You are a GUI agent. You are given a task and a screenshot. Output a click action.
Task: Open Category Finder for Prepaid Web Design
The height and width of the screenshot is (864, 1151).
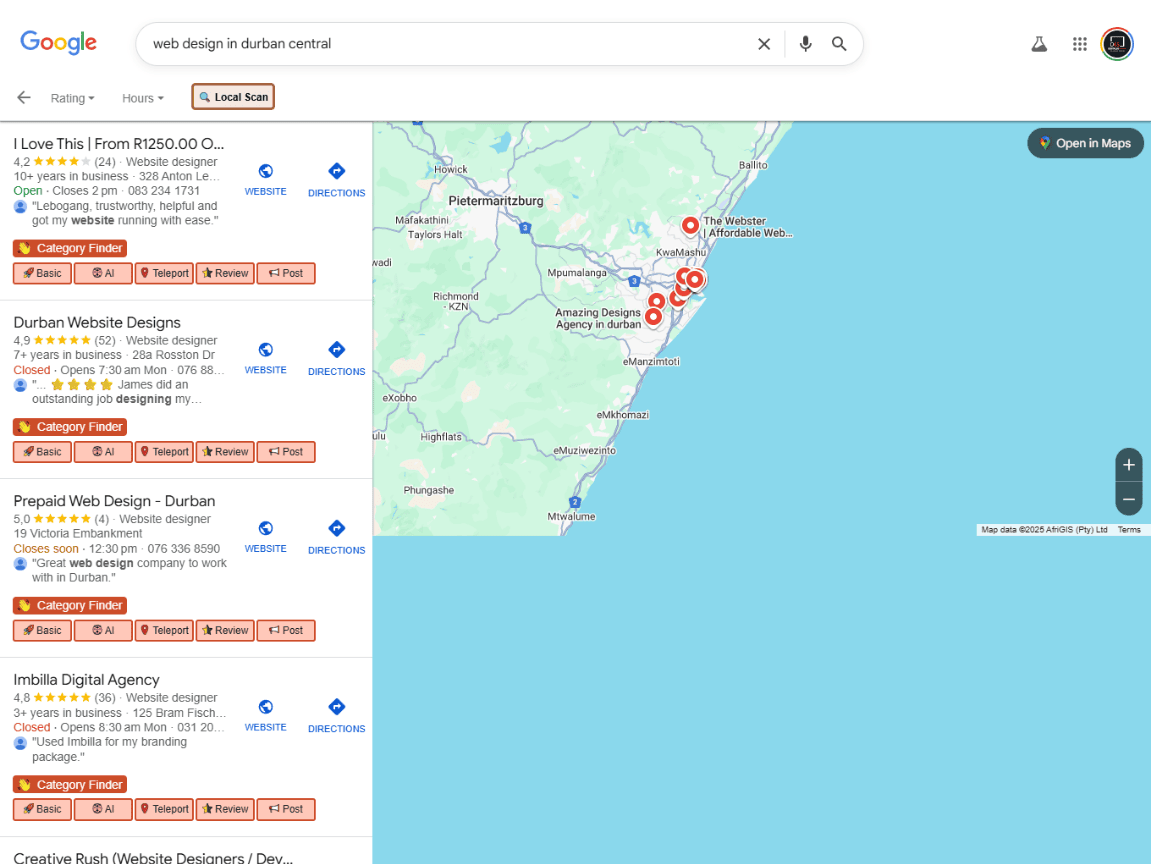click(x=70, y=606)
